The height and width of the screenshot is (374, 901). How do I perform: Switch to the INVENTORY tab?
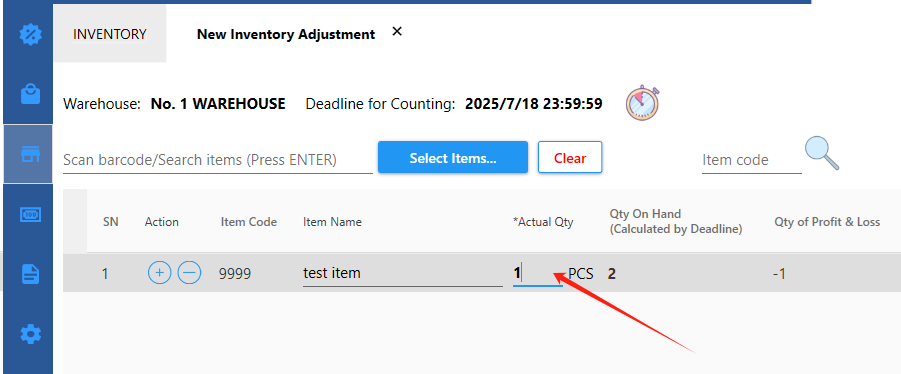pyautogui.click(x=110, y=34)
